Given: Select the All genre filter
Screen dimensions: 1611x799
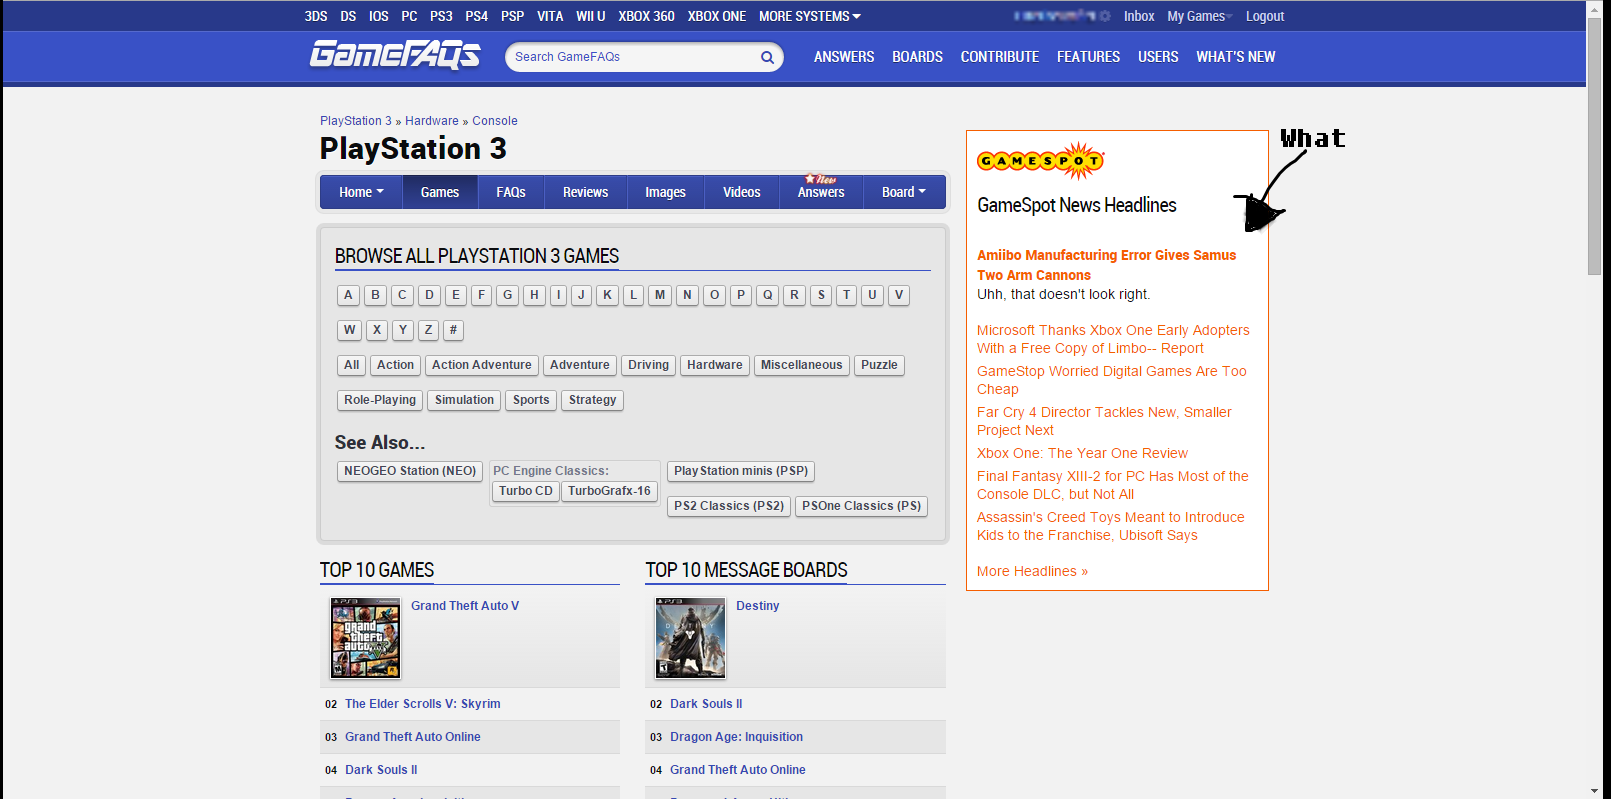Looking at the screenshot, I should click(x=352, y=365).
